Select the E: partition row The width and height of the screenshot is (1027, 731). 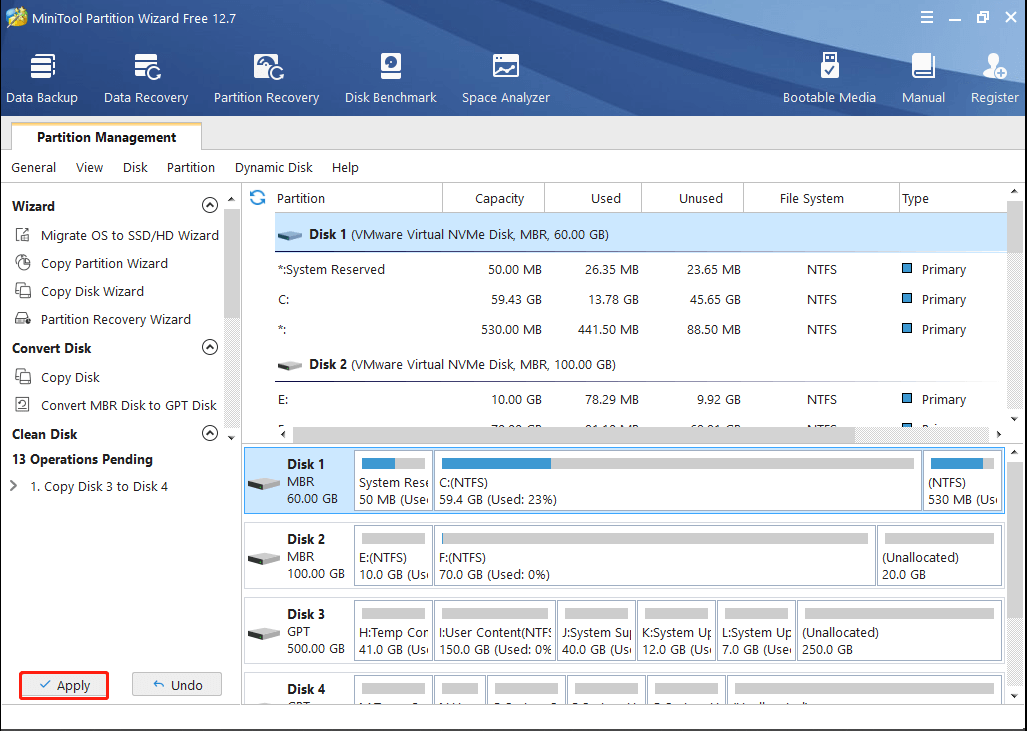click(641, 399)
